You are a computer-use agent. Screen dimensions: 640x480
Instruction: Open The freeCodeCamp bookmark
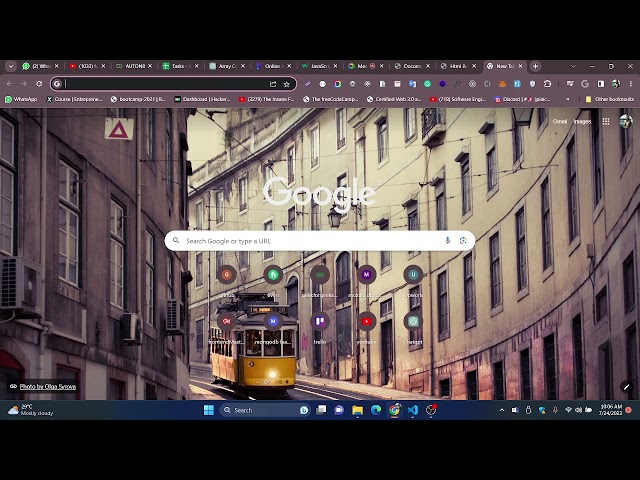click(331, 99)
